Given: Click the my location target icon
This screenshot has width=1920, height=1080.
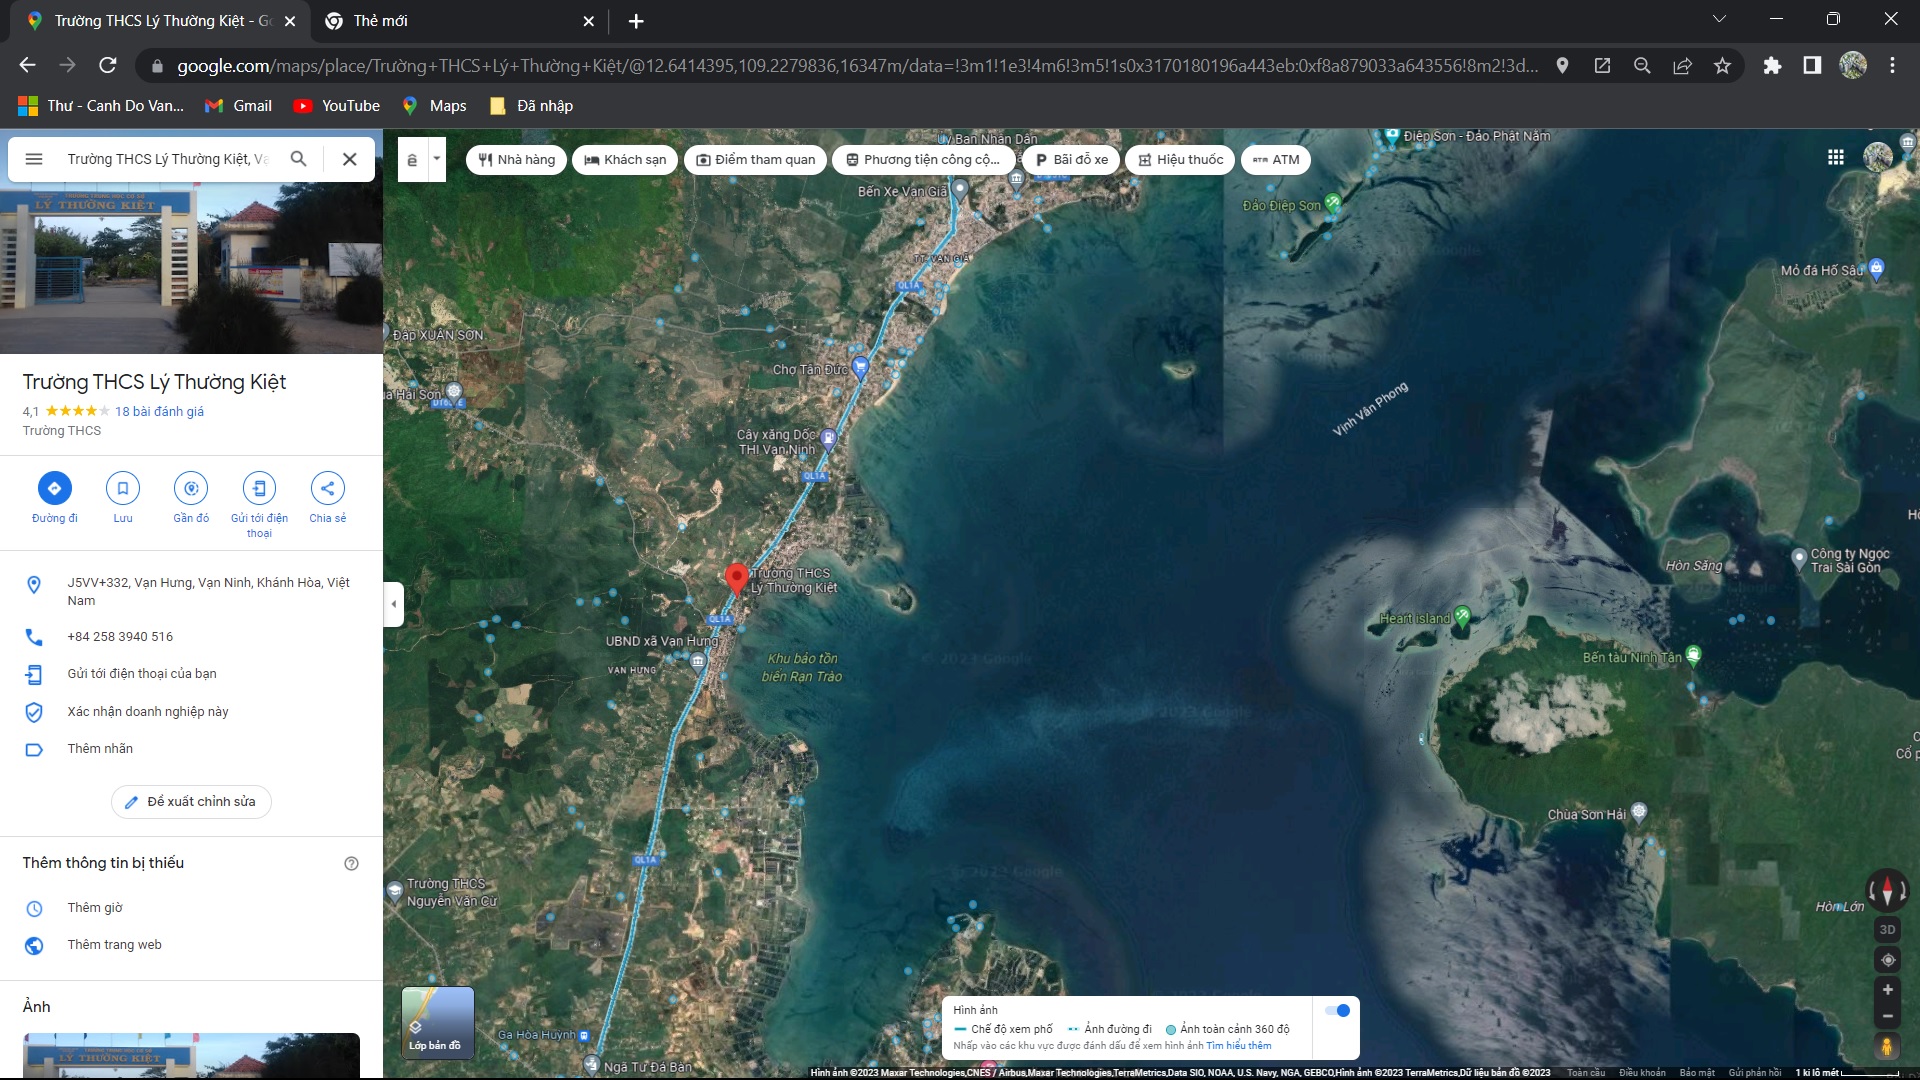Looking at the screenshot, I should coord(1887,960).
